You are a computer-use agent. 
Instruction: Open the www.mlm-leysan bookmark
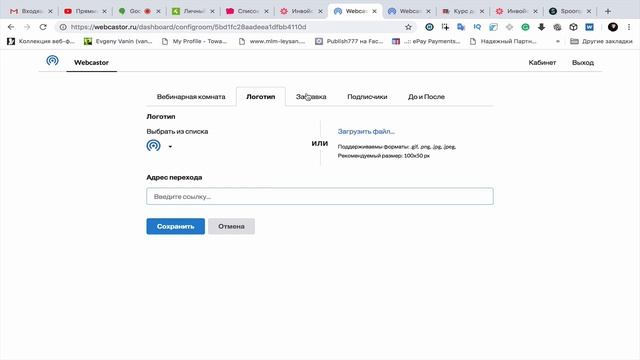tap(272, 41)
